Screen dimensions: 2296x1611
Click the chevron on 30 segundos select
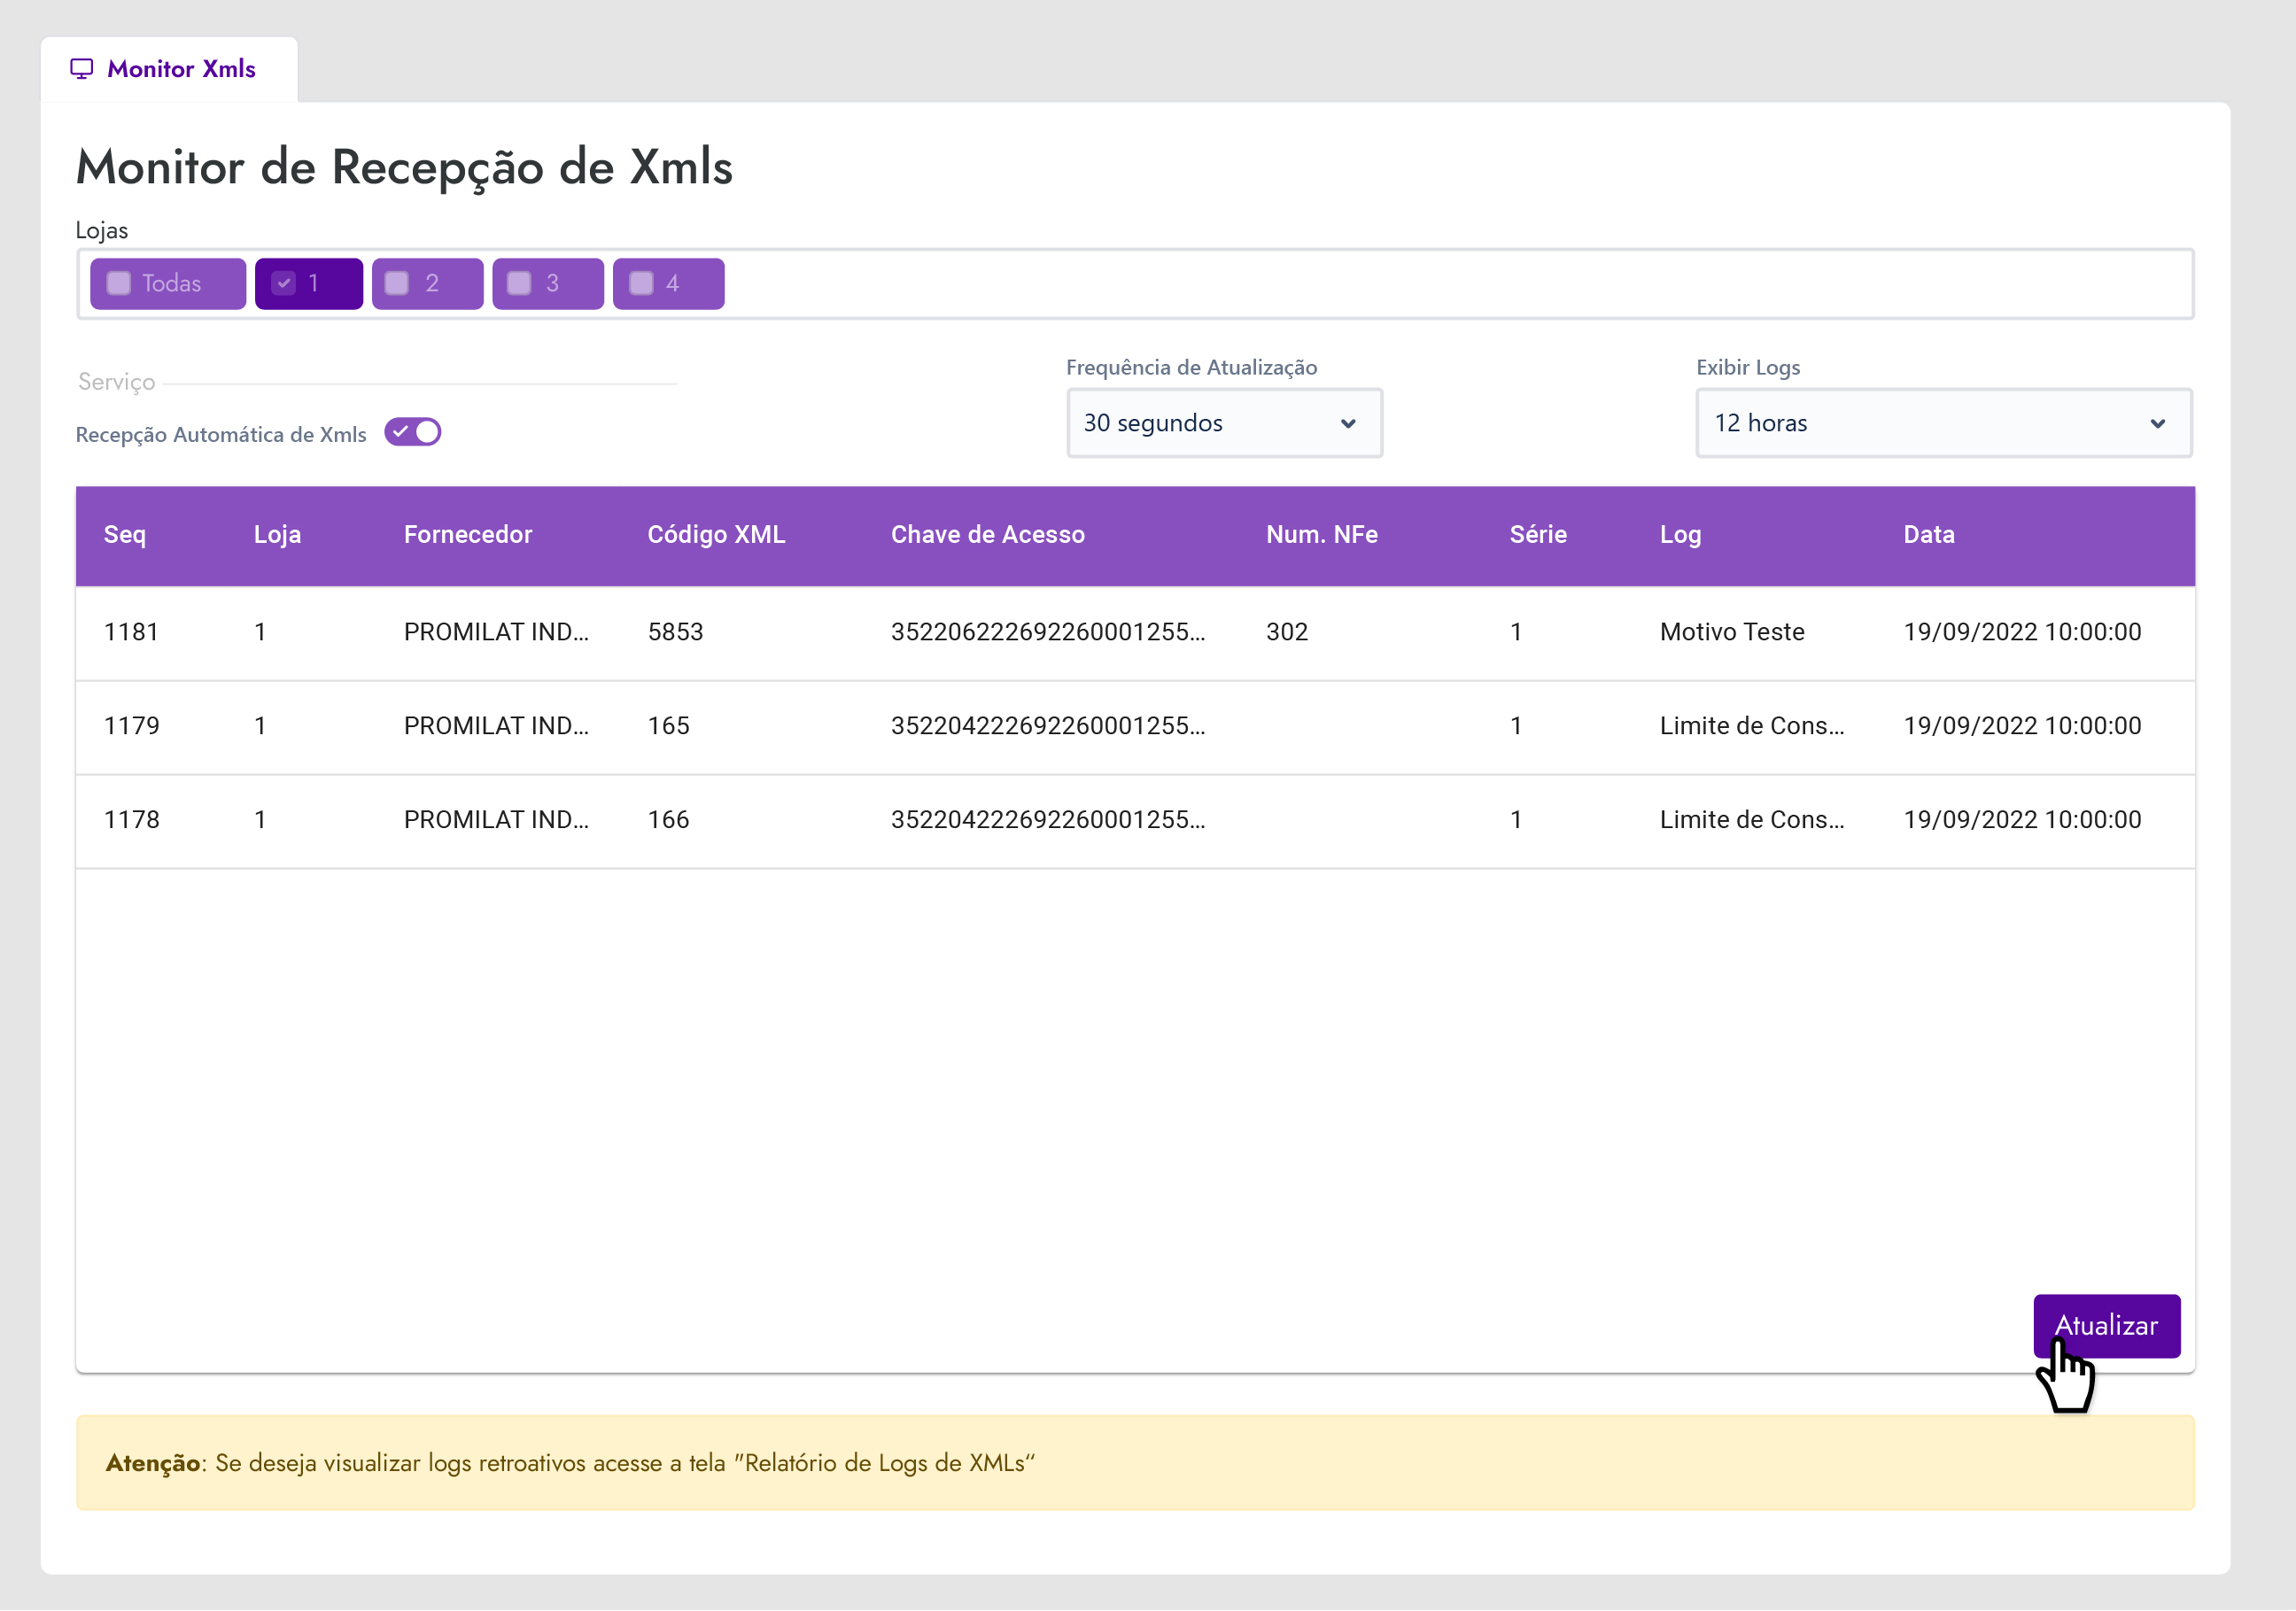[1348, 424]
